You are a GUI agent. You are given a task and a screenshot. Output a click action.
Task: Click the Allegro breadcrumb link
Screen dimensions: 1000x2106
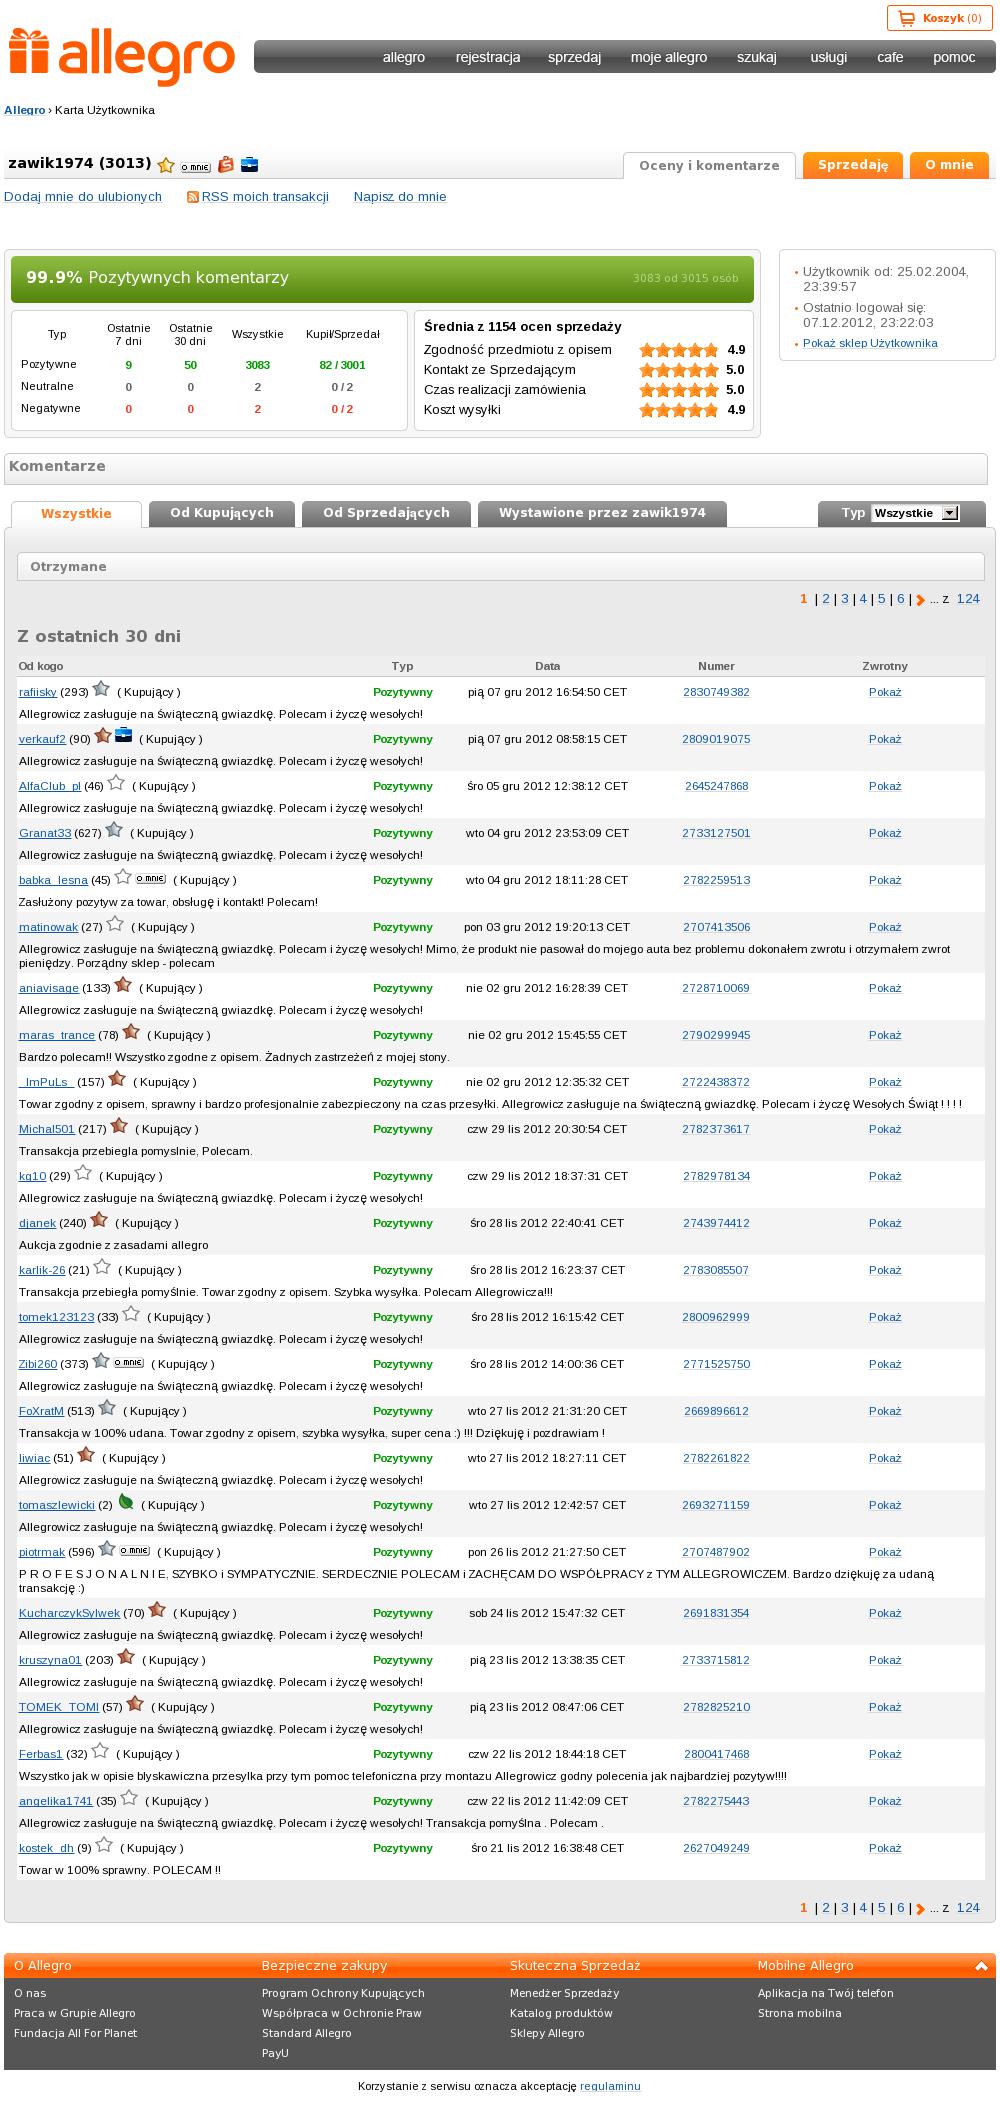click(x=25, y=110)
